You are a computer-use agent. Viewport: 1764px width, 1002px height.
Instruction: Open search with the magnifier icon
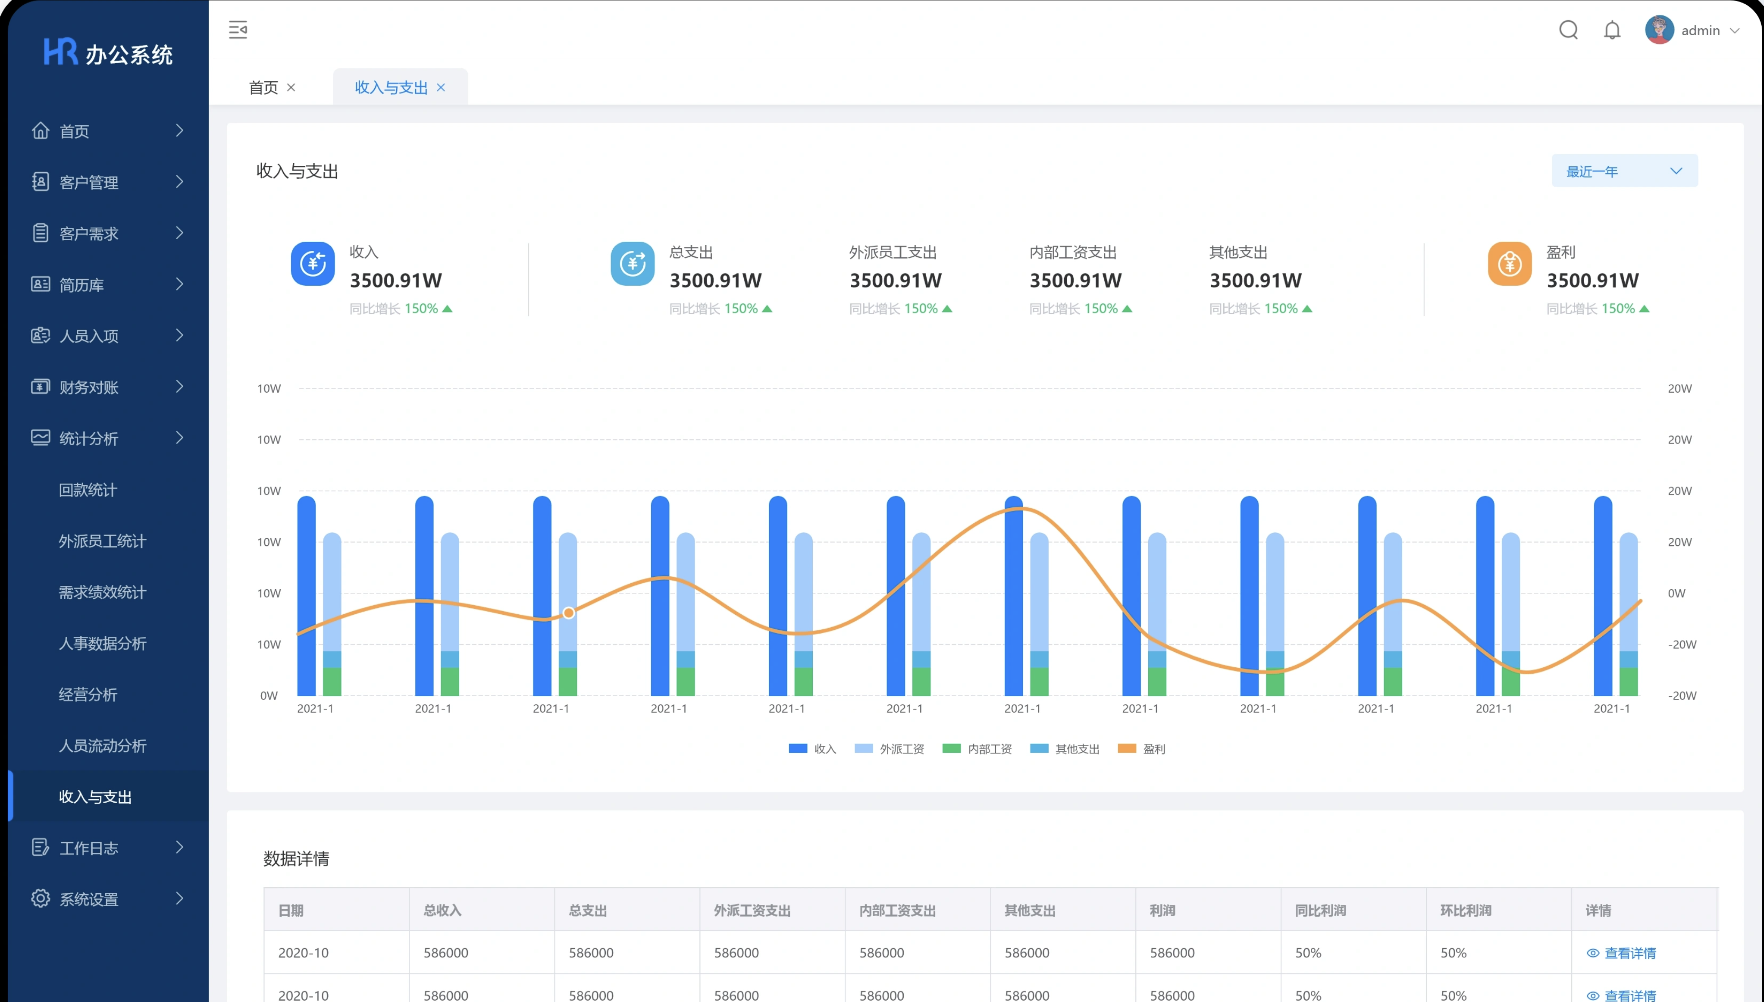(1568, 30)
